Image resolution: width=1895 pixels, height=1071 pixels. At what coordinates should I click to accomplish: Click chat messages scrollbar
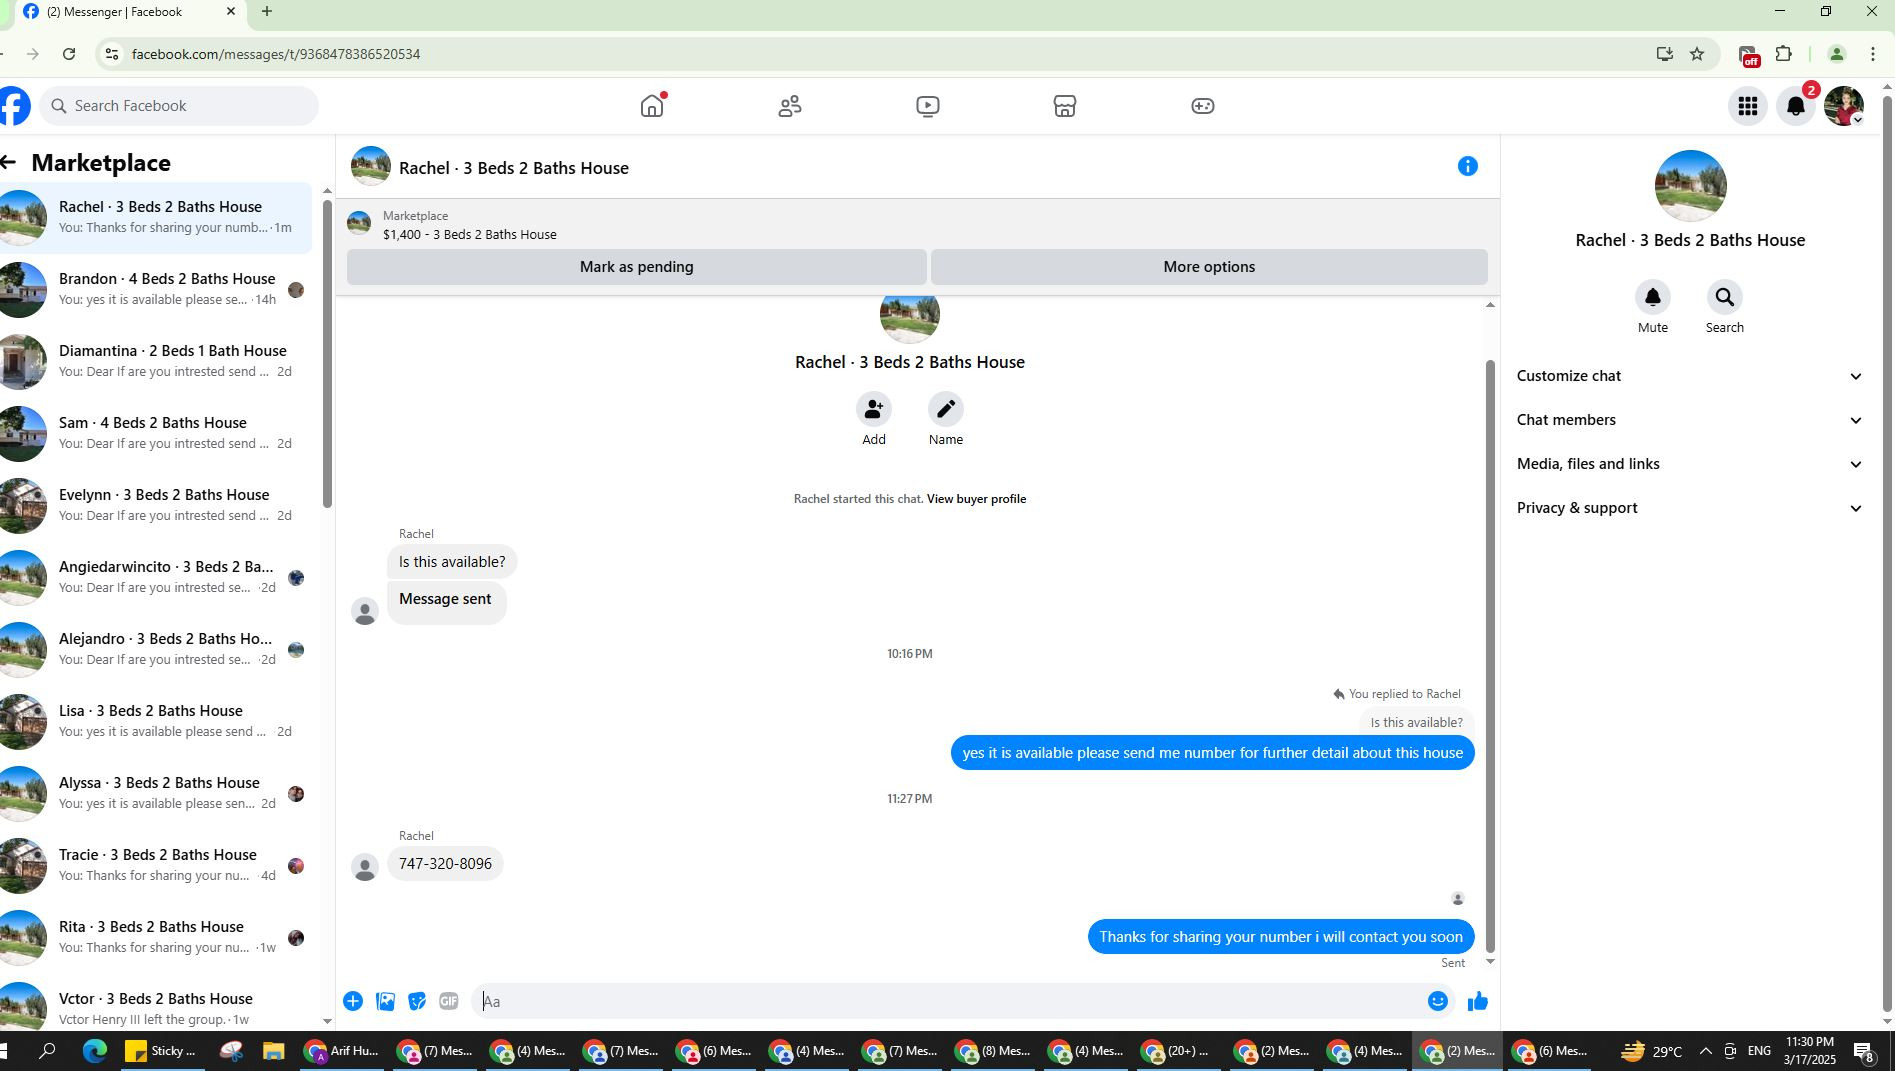tap(1490, 655)
